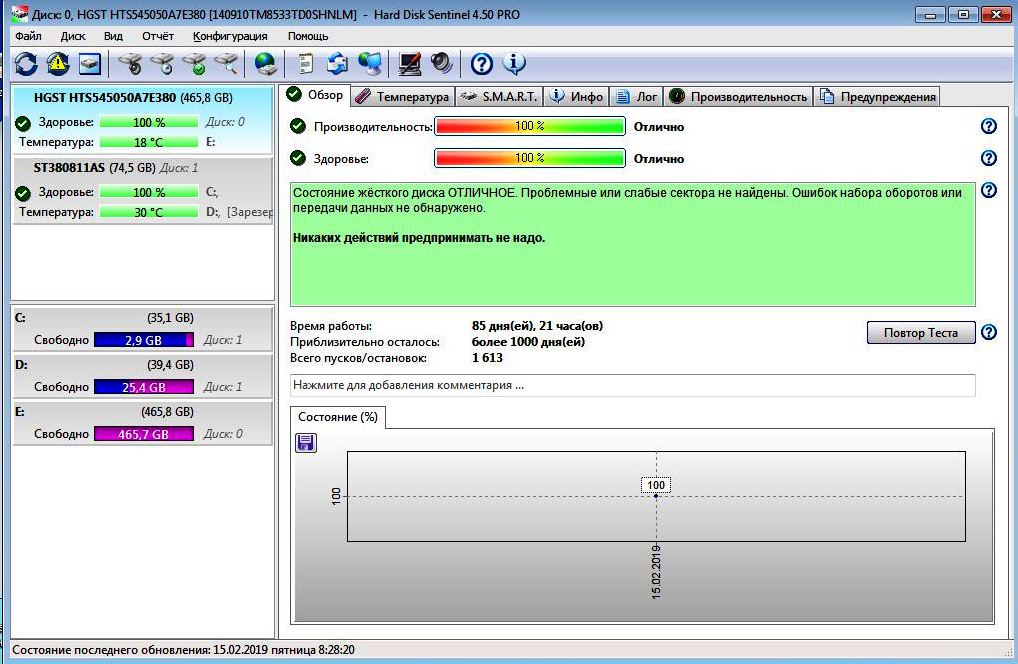The width and height of the screenshot is (1018, 664).
Task: Click help icon next to Здоровье Отлично
Action: coord(988,158)
